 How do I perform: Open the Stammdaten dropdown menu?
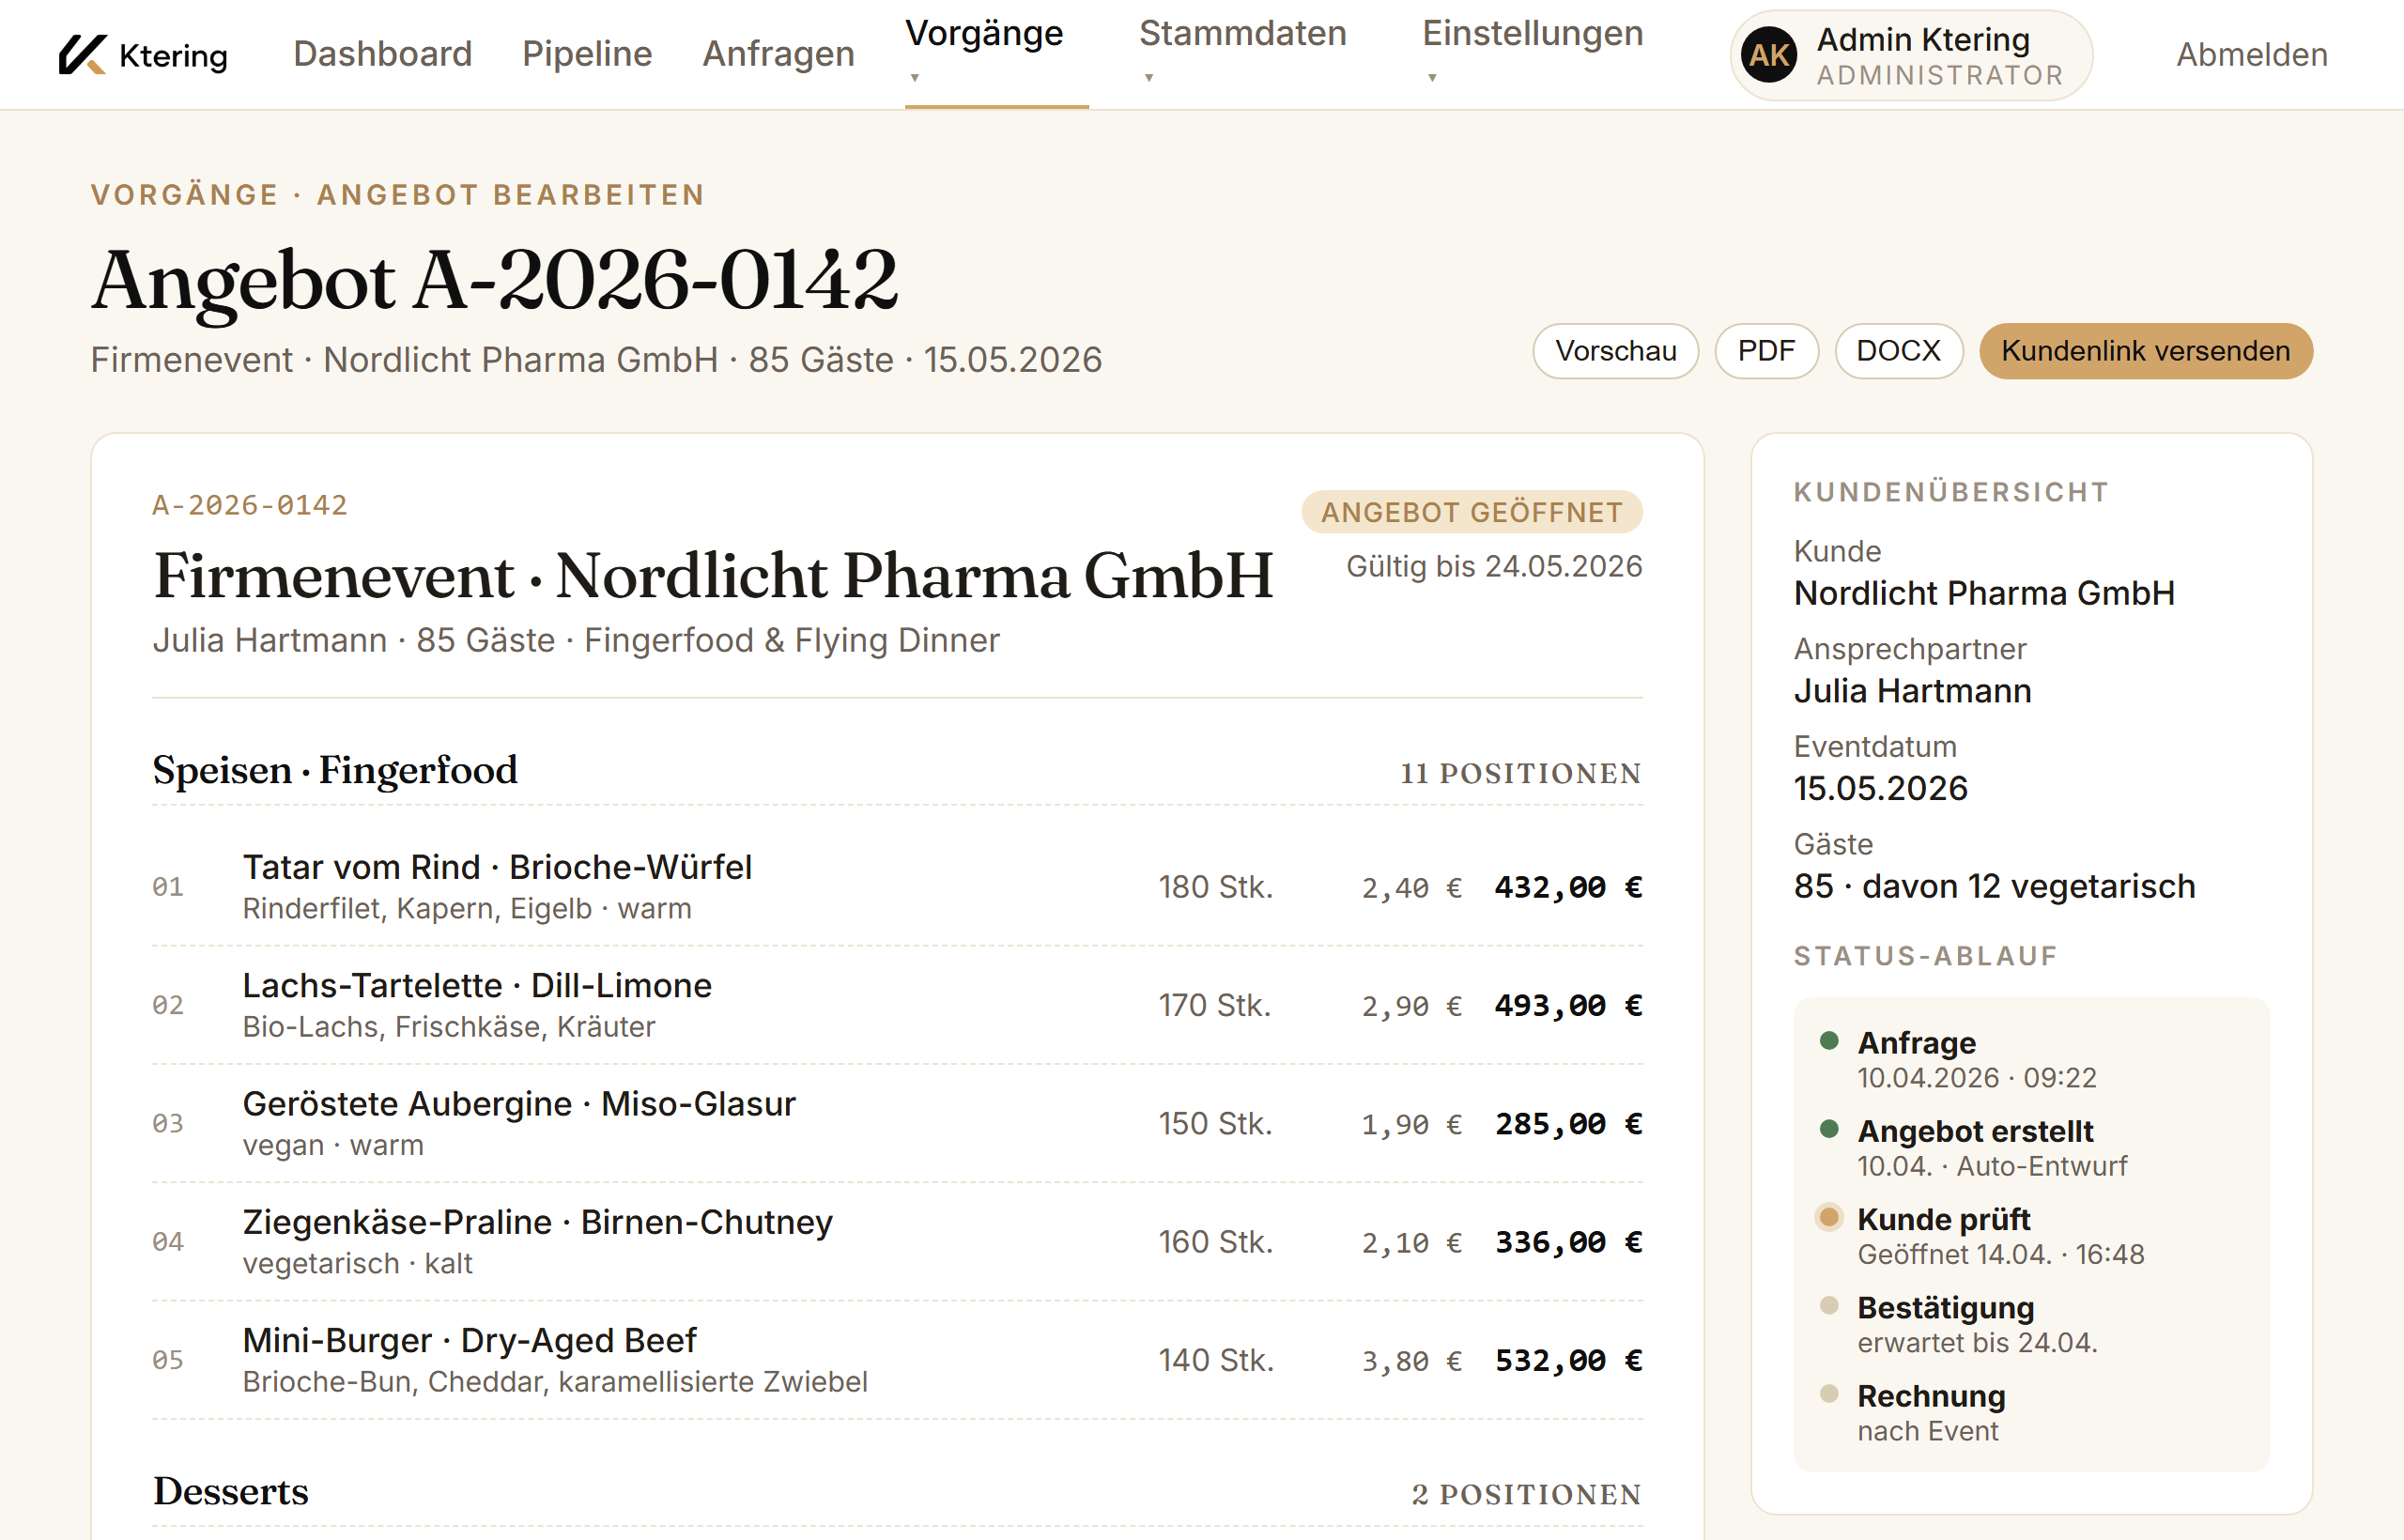coord(1242,34)
